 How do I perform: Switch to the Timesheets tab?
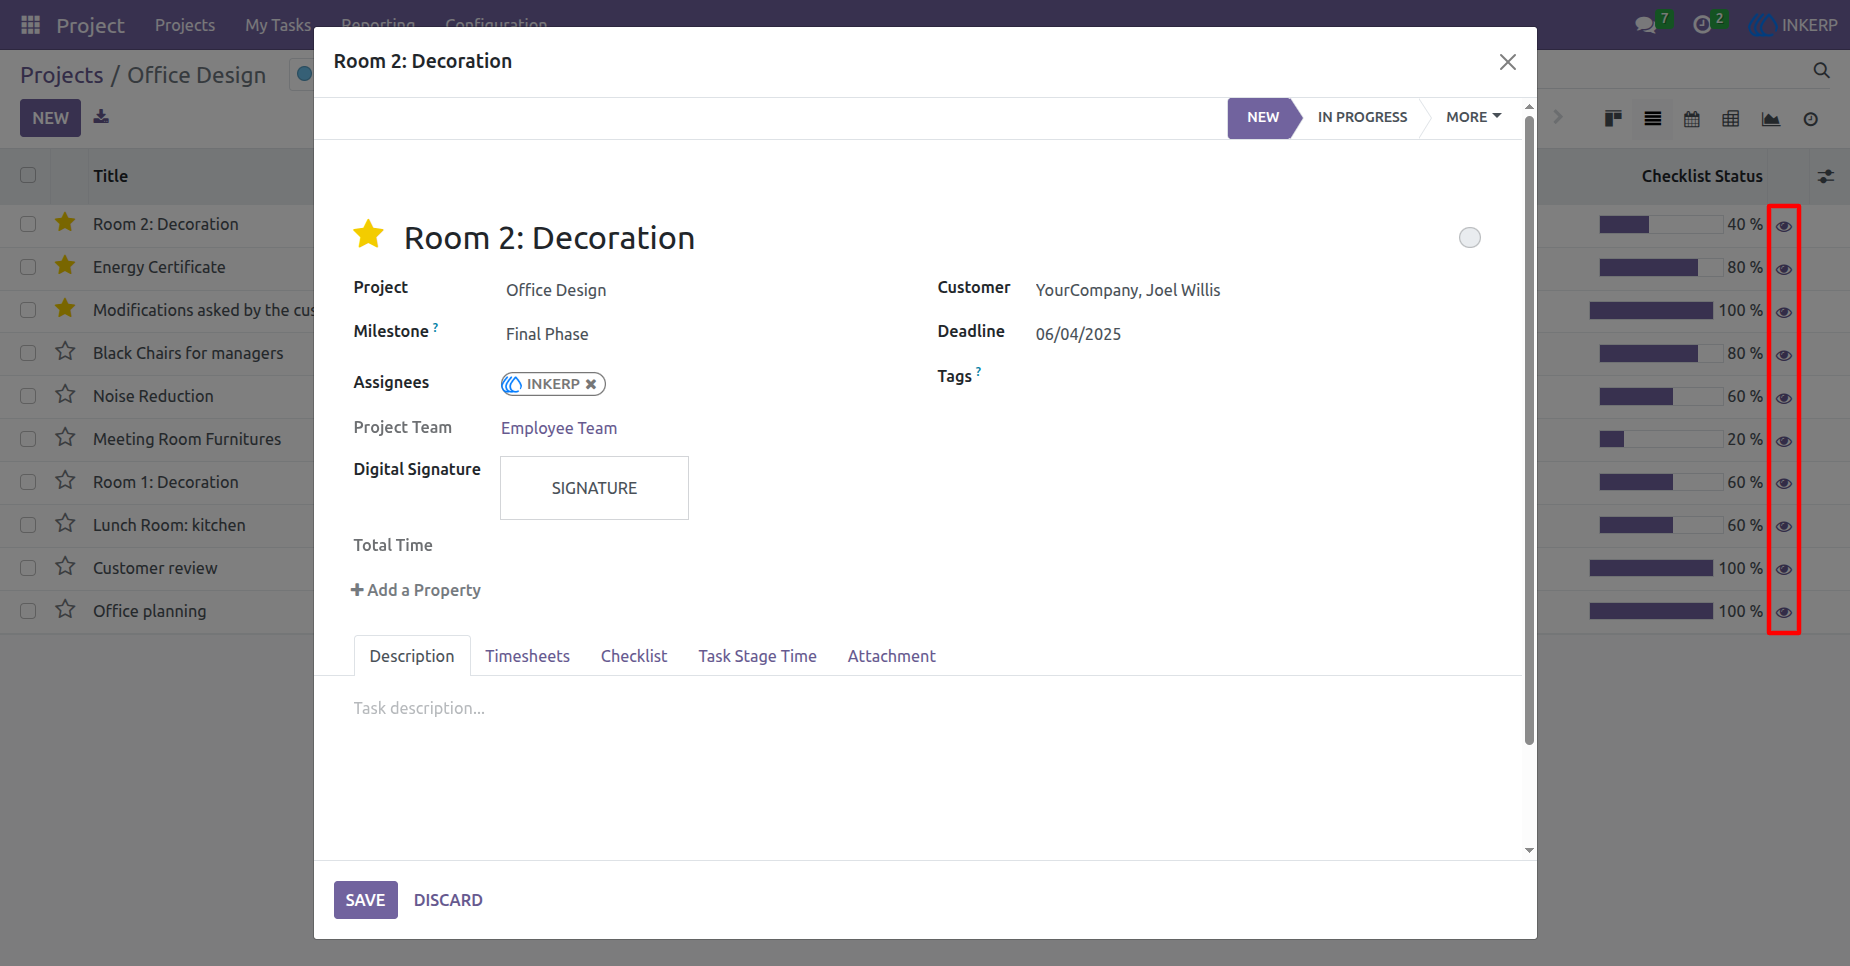(x=527, y=656)
